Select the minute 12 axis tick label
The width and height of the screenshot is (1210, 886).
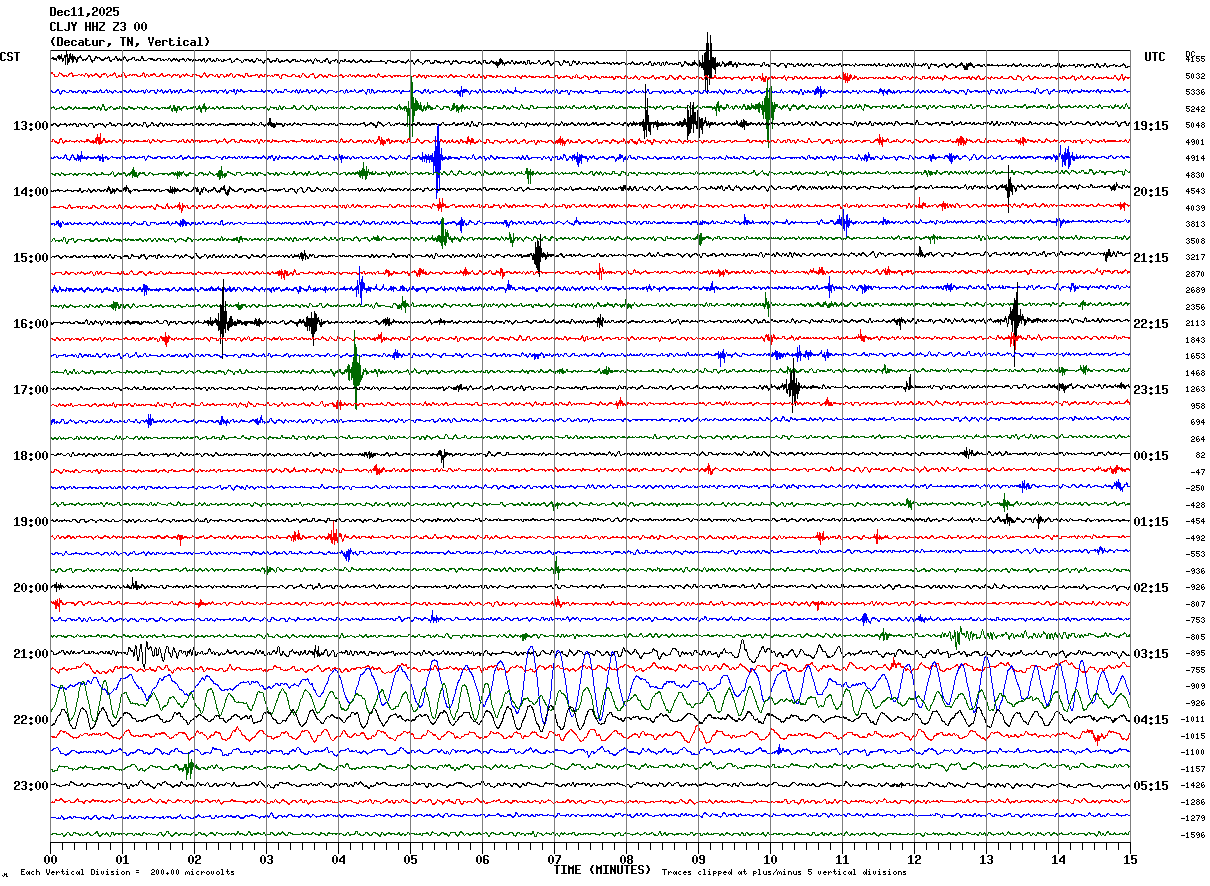(x=914, y=860)
